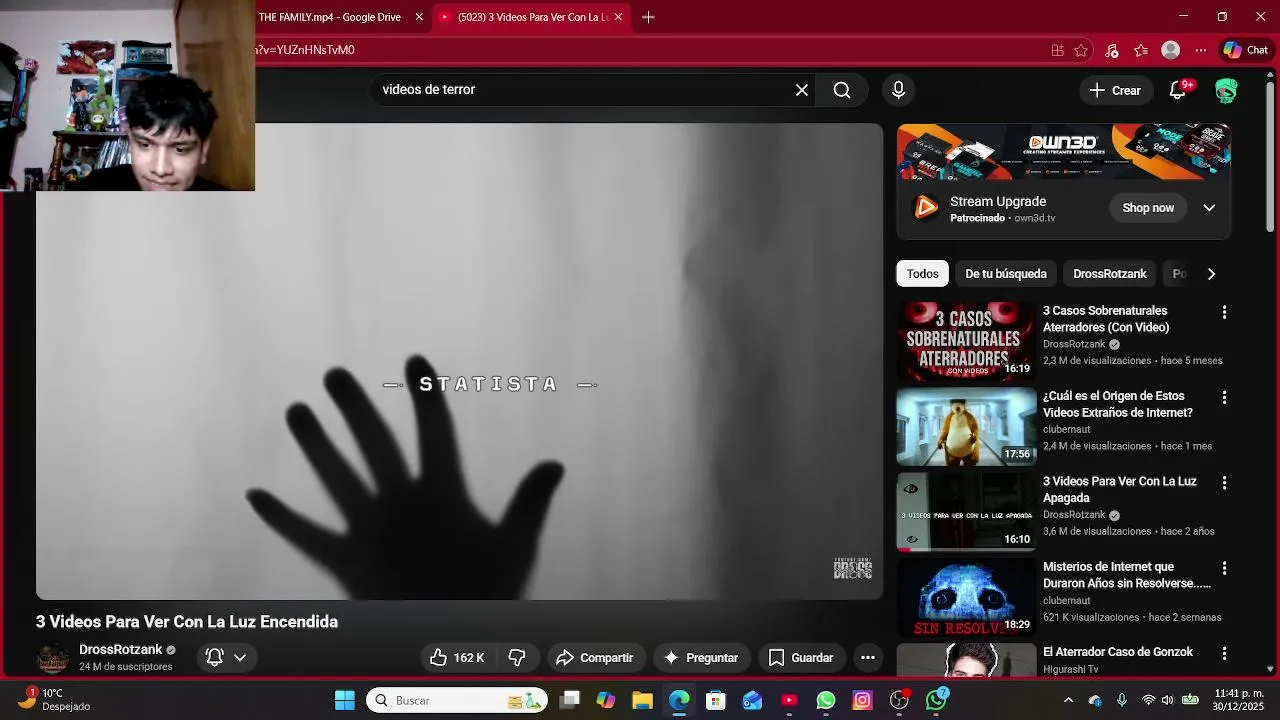The image size is (1280, 720).
Task: Open Edge split screen/apps grid icon
Action: pos(1057,50)
